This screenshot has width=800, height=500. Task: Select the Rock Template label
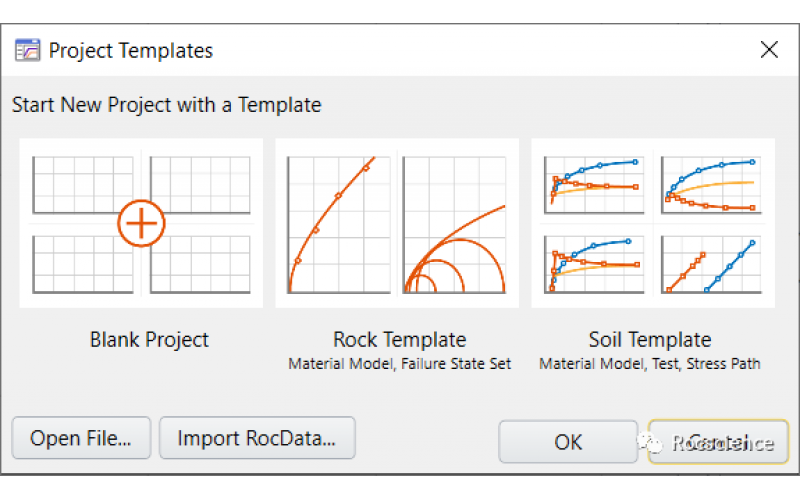pos(399,340)
